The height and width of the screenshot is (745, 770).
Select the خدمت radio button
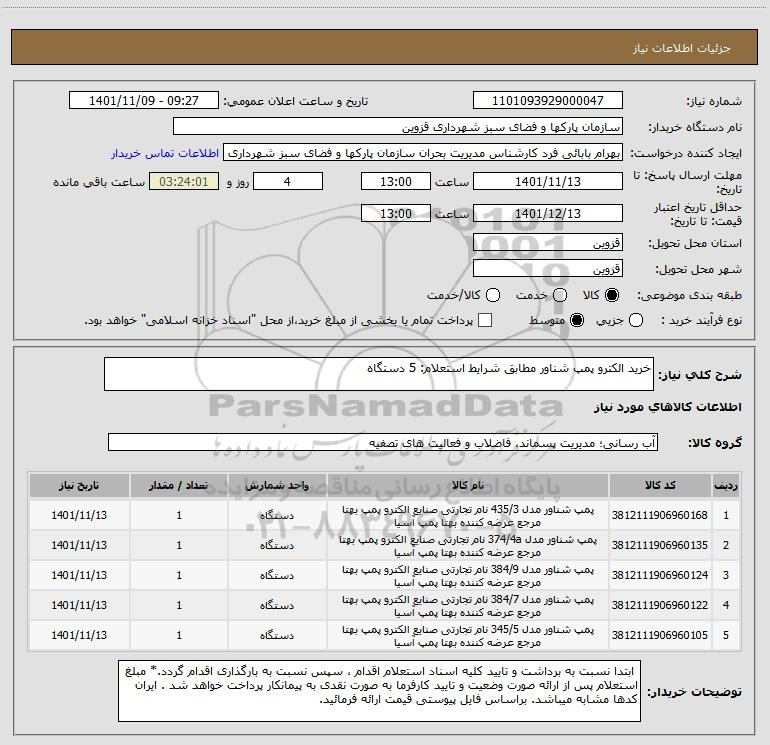pos(560,295)
